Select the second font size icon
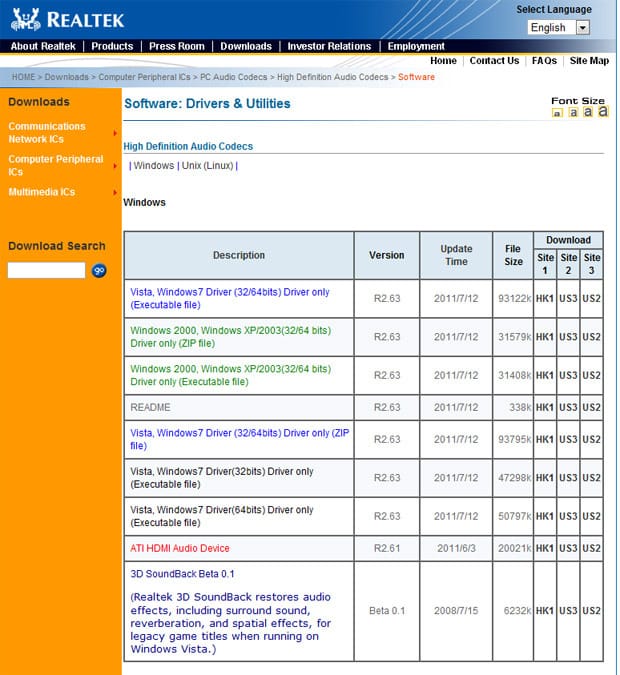Screen dimensions: 620x675 [x=573, y=112]
